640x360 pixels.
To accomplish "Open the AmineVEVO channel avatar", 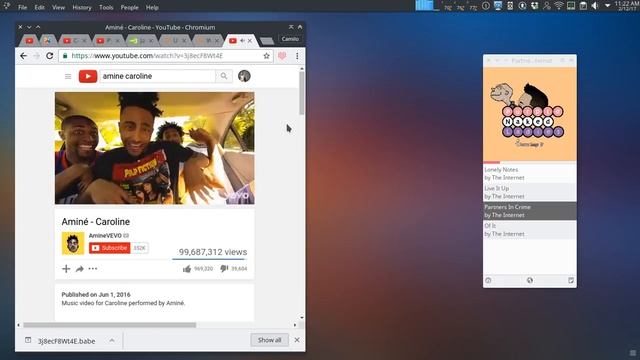I will point(73,243).
